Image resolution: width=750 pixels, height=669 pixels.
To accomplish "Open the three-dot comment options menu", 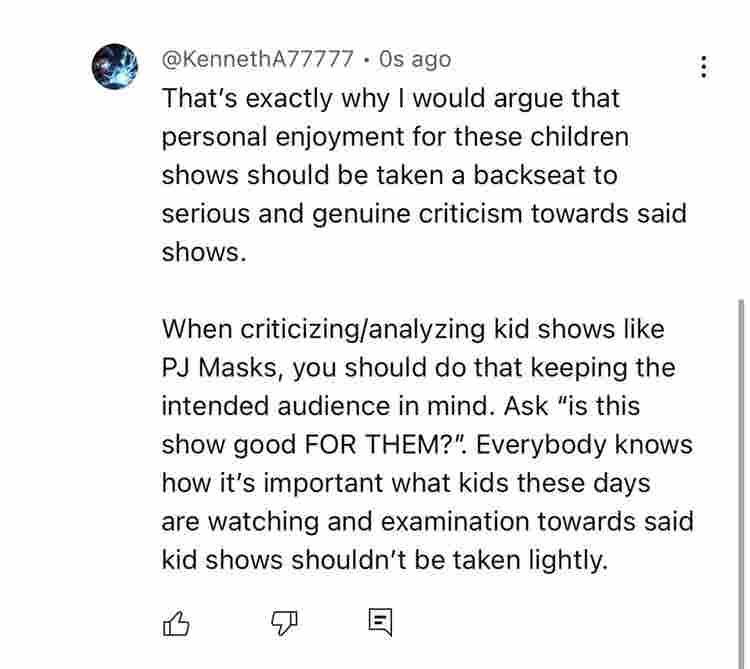I will point(703,67).
